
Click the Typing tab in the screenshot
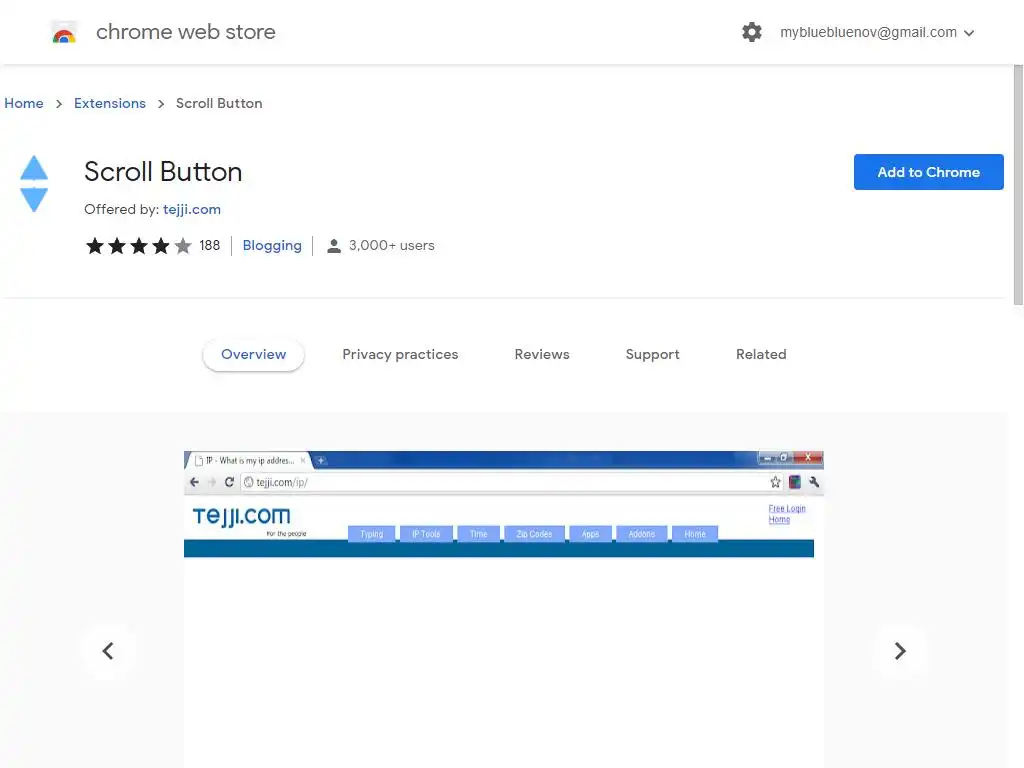372,534
